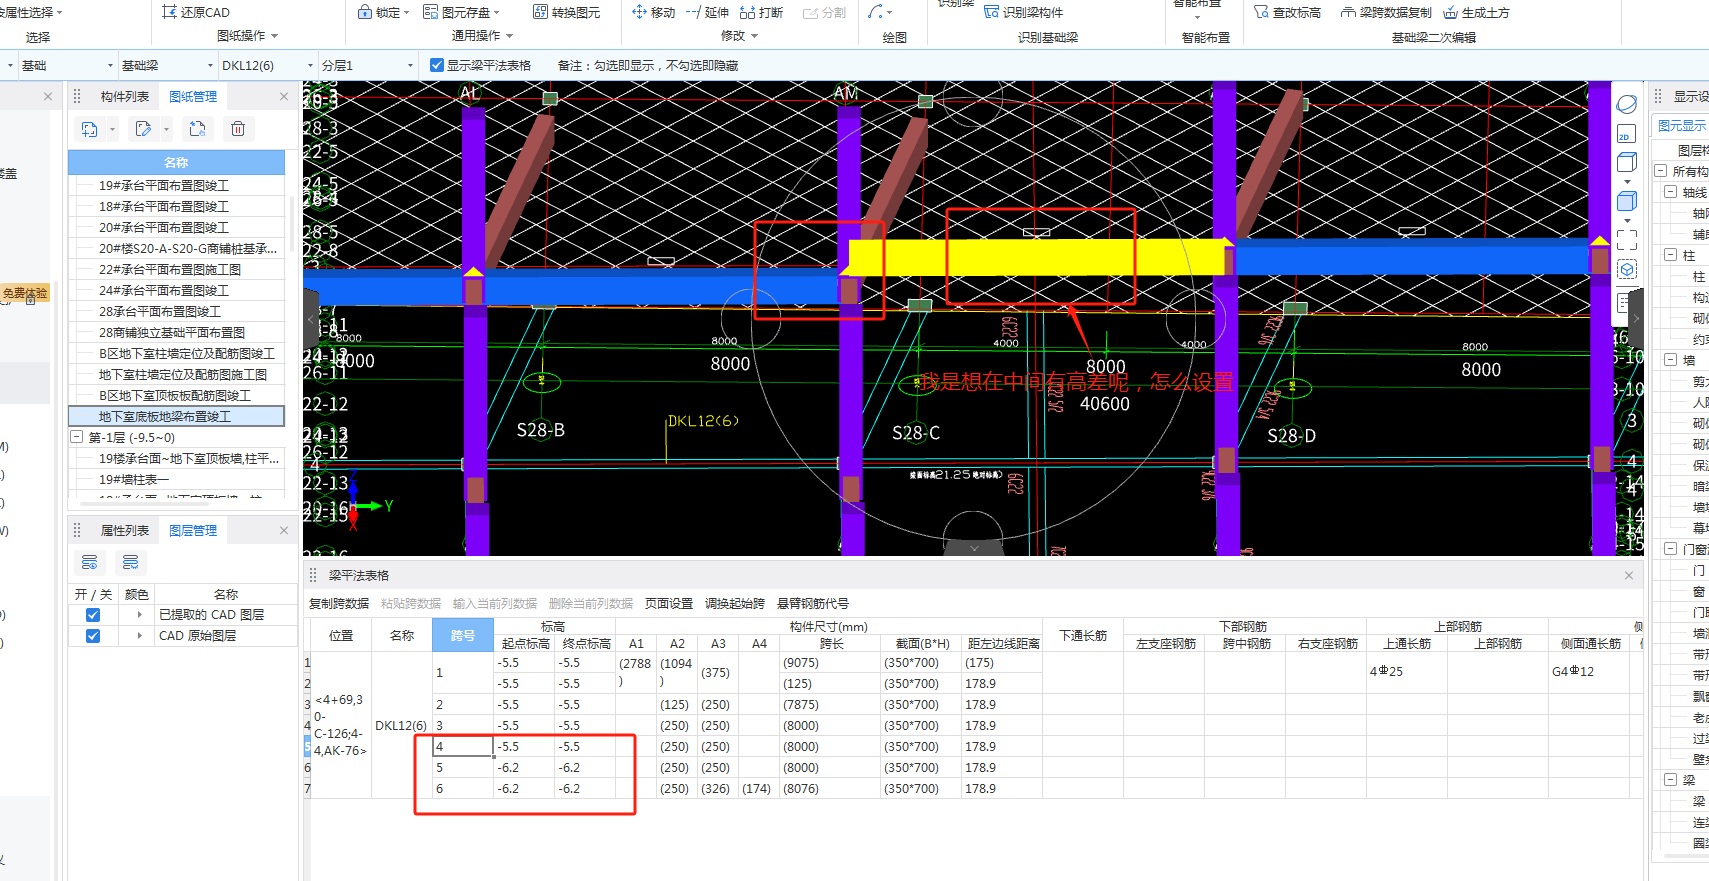Toggle the 已提取的 CAD 图层 checkbox
Image resolution: width=1709 pixels, height=881 pixels.
click(x=93, y=615)
